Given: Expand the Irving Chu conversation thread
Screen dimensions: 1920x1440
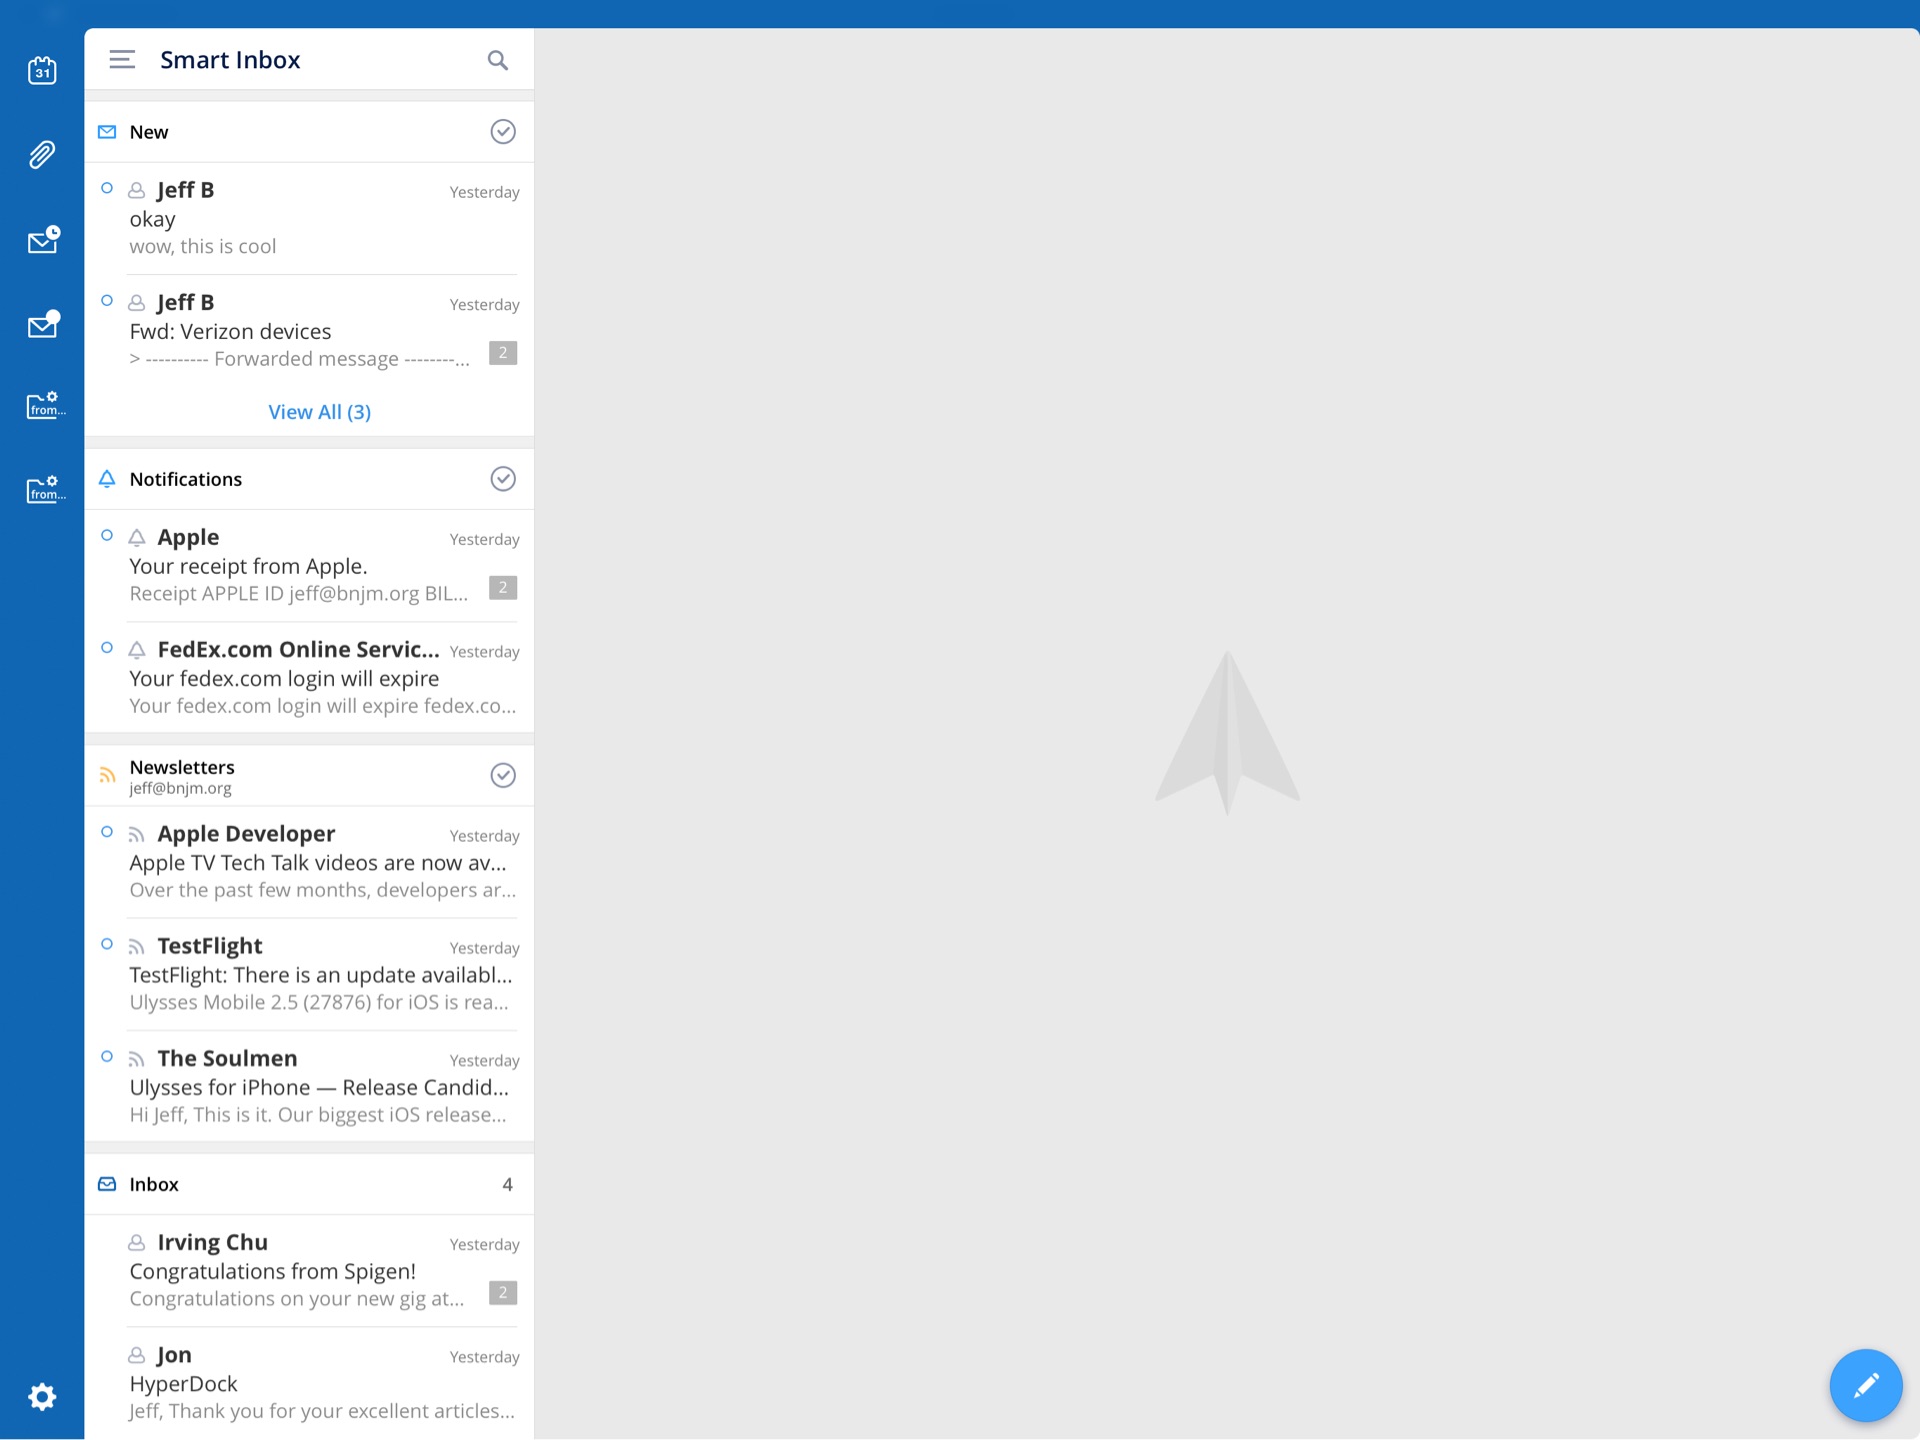Looking at the screenshot, I should pyautogui.click(x=502, y=1292).
